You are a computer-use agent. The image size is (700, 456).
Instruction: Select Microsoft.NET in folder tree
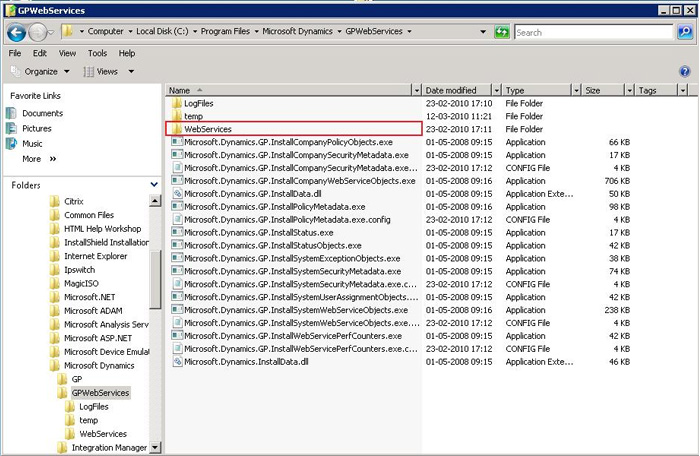pos(89,297)
